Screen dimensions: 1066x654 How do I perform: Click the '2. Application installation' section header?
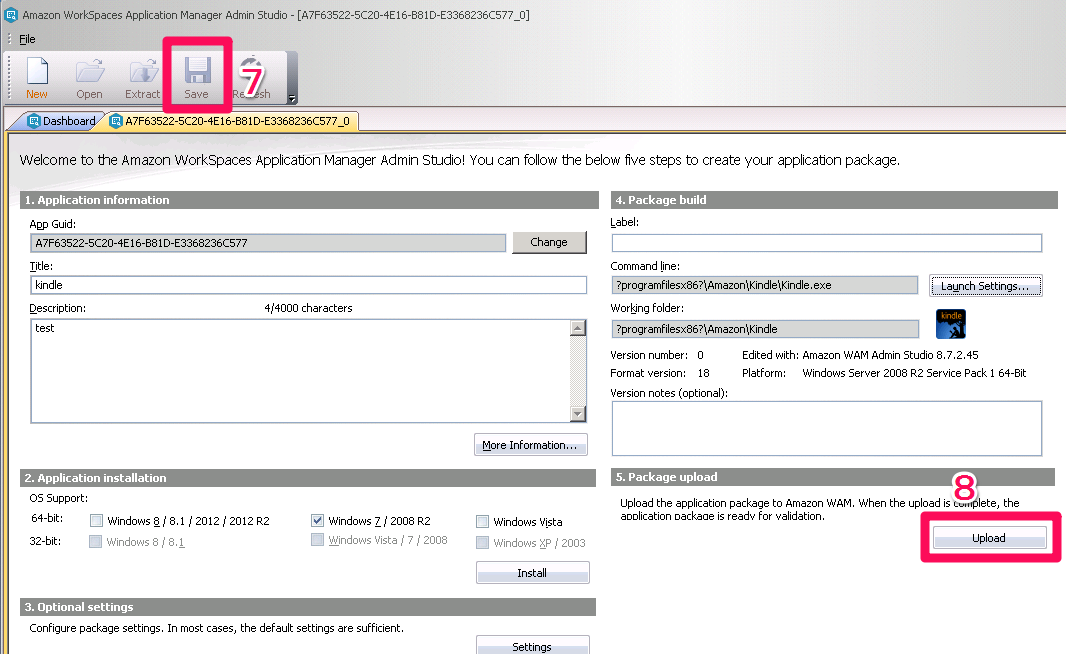tap(308, 478)
